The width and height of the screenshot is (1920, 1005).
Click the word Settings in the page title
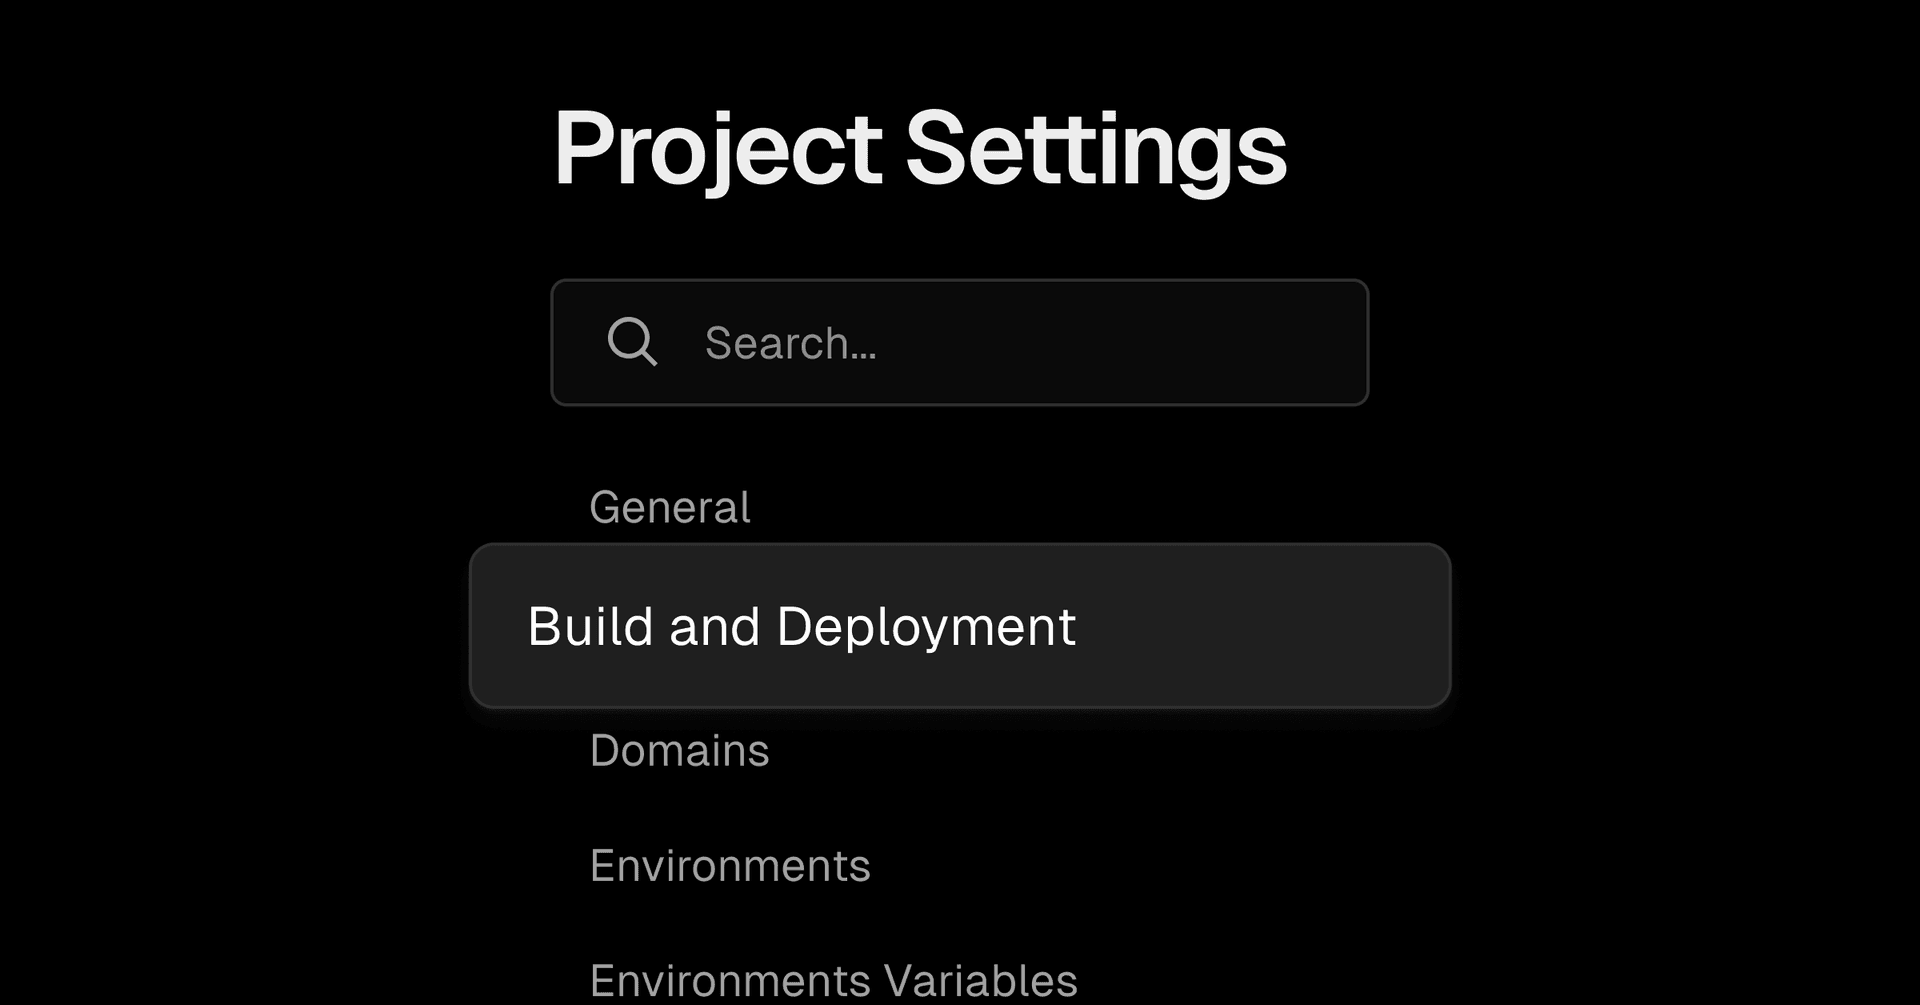pyautogui.click(x=1095, y=149)
